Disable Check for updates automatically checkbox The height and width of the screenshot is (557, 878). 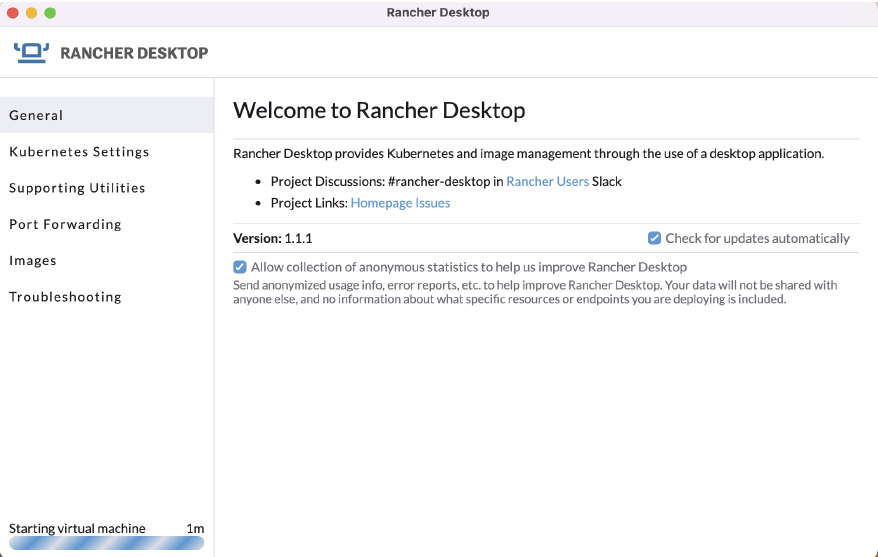[x=654, y=238]
